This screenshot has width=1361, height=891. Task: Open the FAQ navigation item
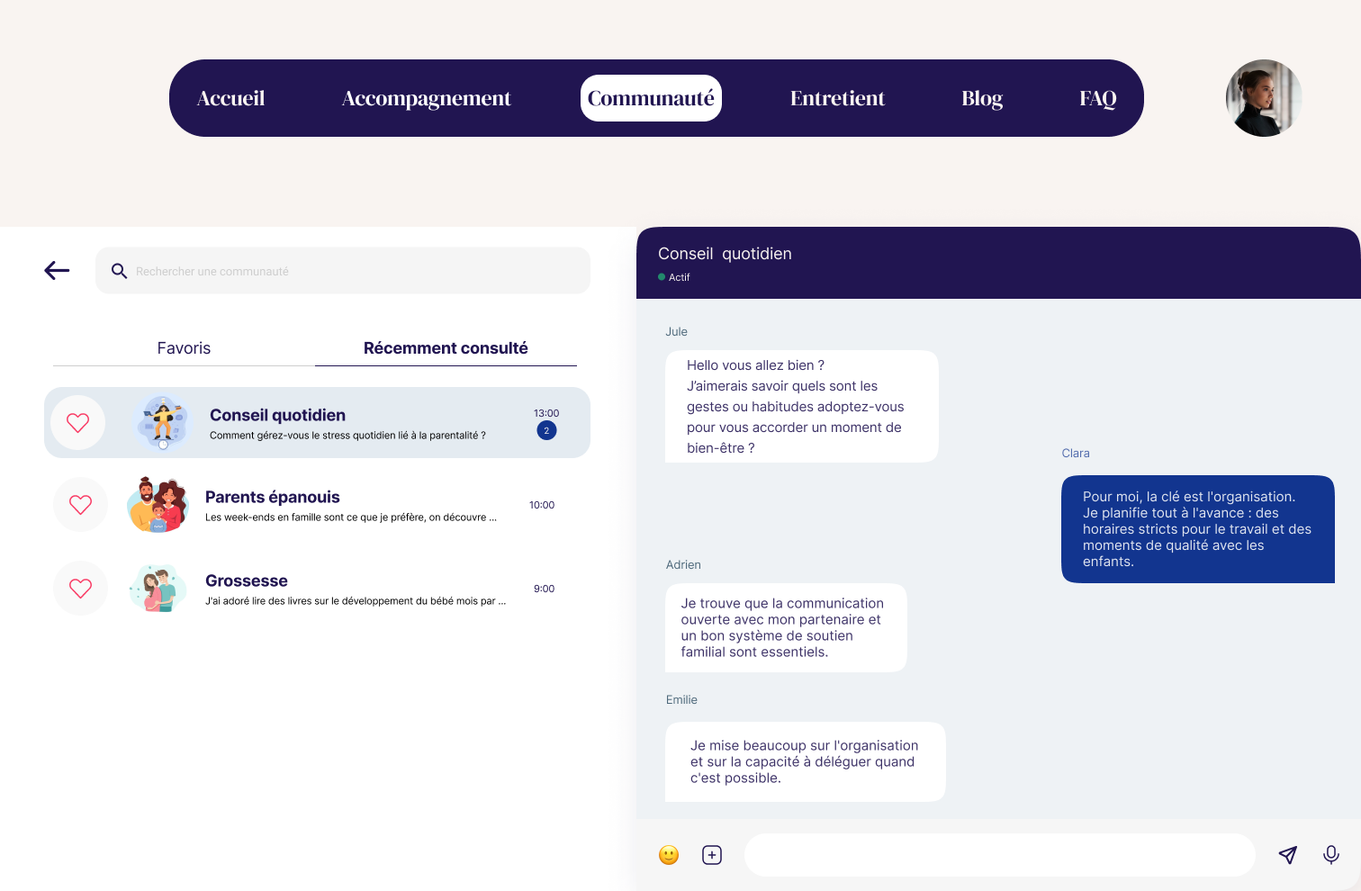(1098, 98)
